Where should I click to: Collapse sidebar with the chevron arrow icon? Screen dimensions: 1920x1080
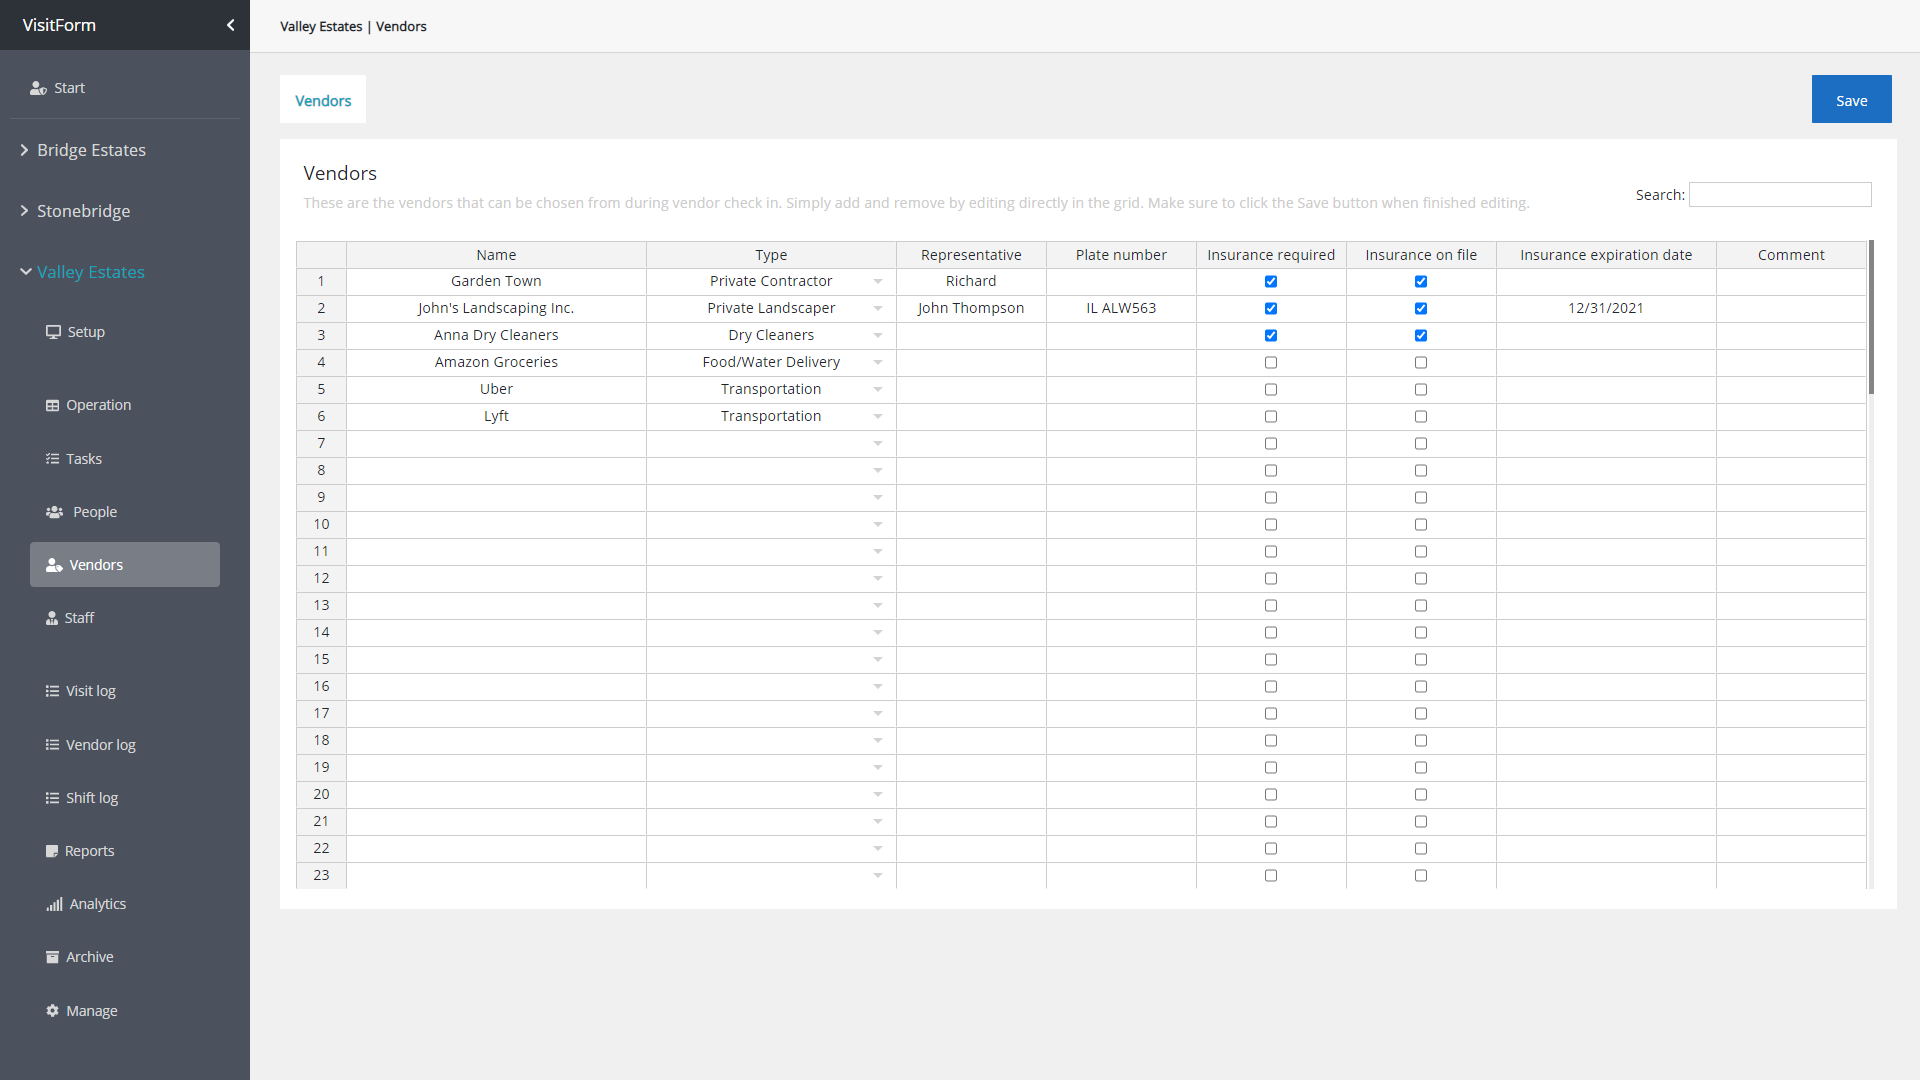(231, 25)
